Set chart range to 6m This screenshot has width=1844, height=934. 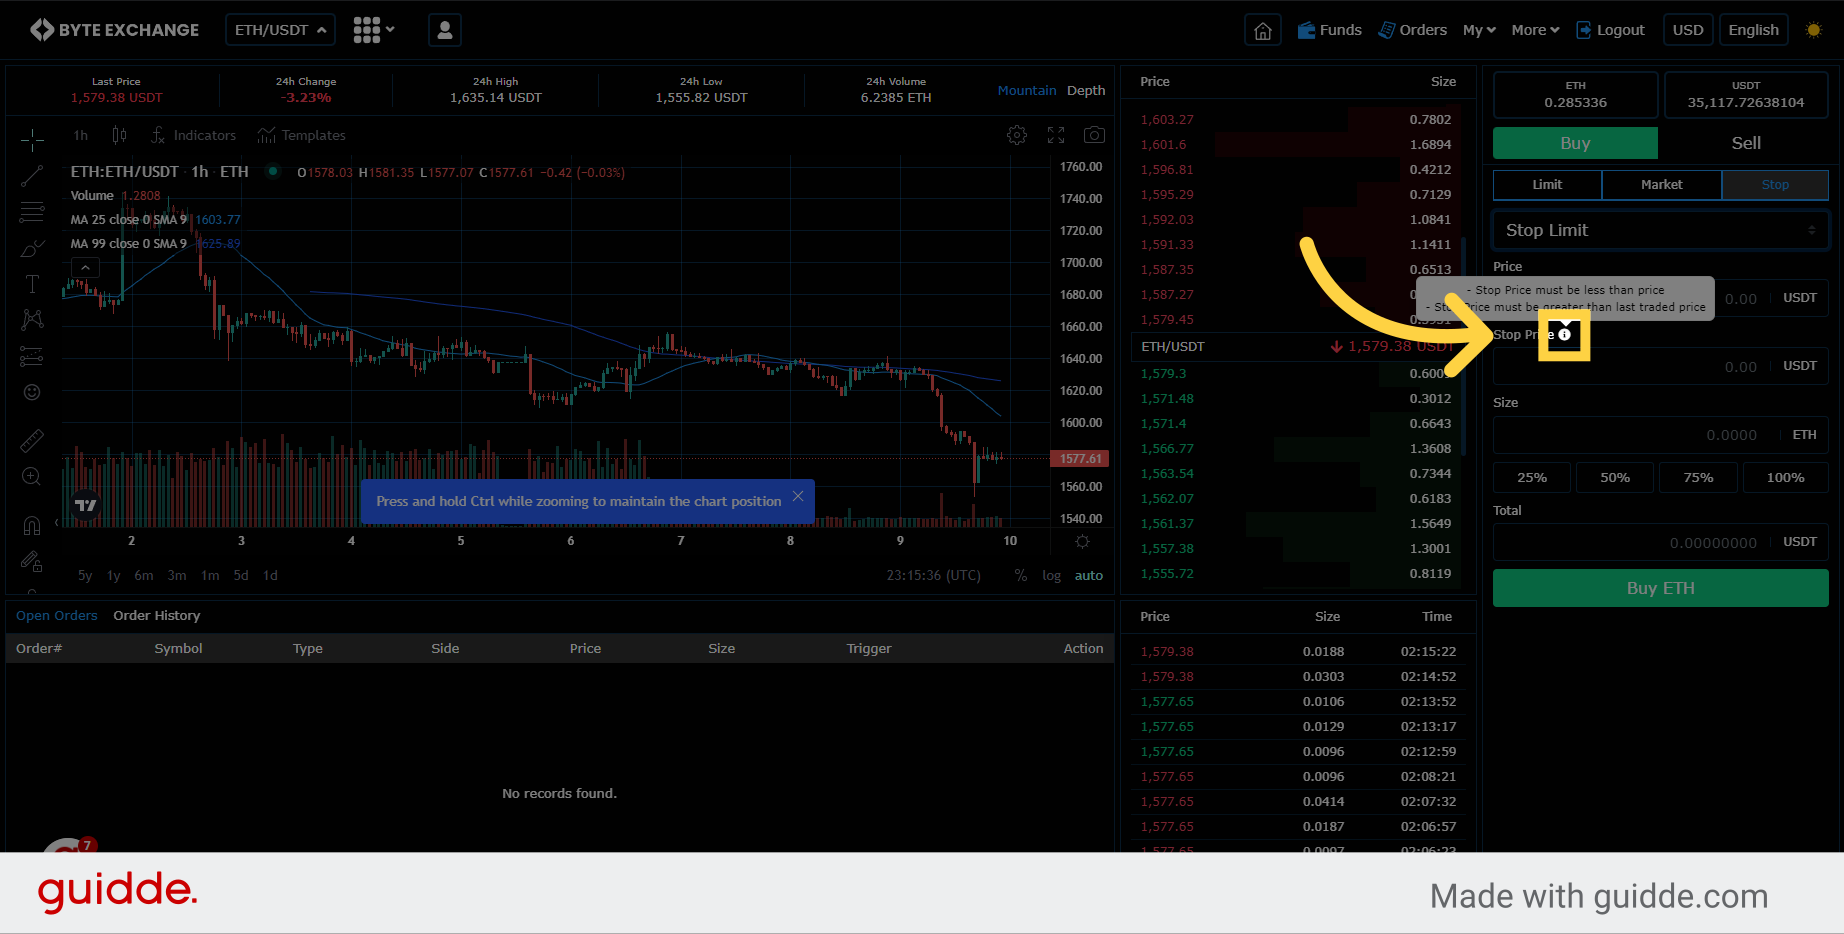(144, 575)
